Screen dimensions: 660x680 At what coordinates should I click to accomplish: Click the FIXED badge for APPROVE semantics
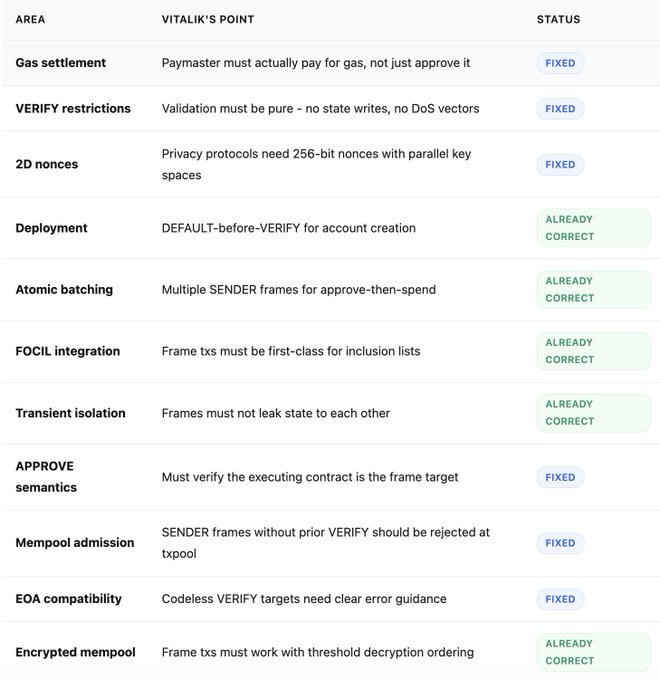pyautogui.click(x=560, y=477)
